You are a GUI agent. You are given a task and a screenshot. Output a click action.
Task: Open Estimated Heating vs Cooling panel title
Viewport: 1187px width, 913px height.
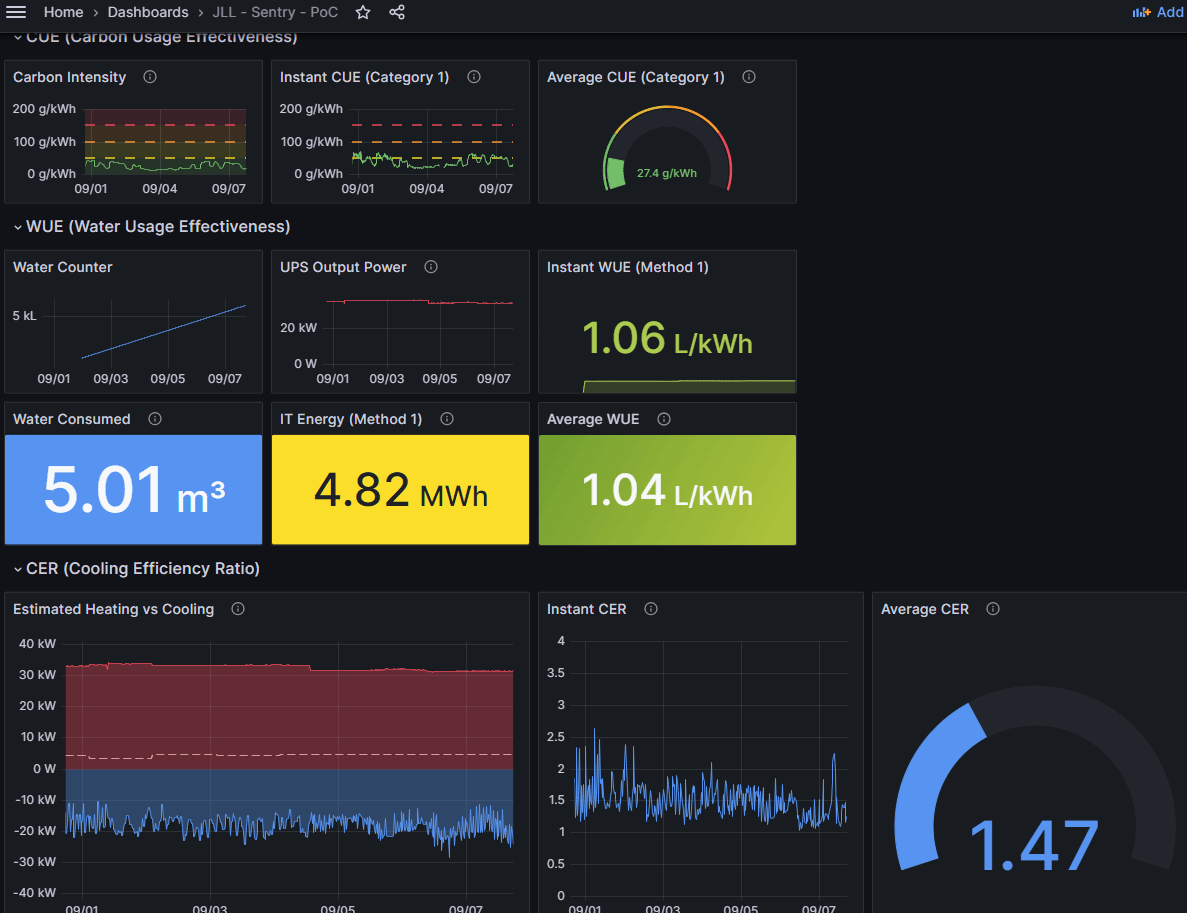[x=114, y=609]
